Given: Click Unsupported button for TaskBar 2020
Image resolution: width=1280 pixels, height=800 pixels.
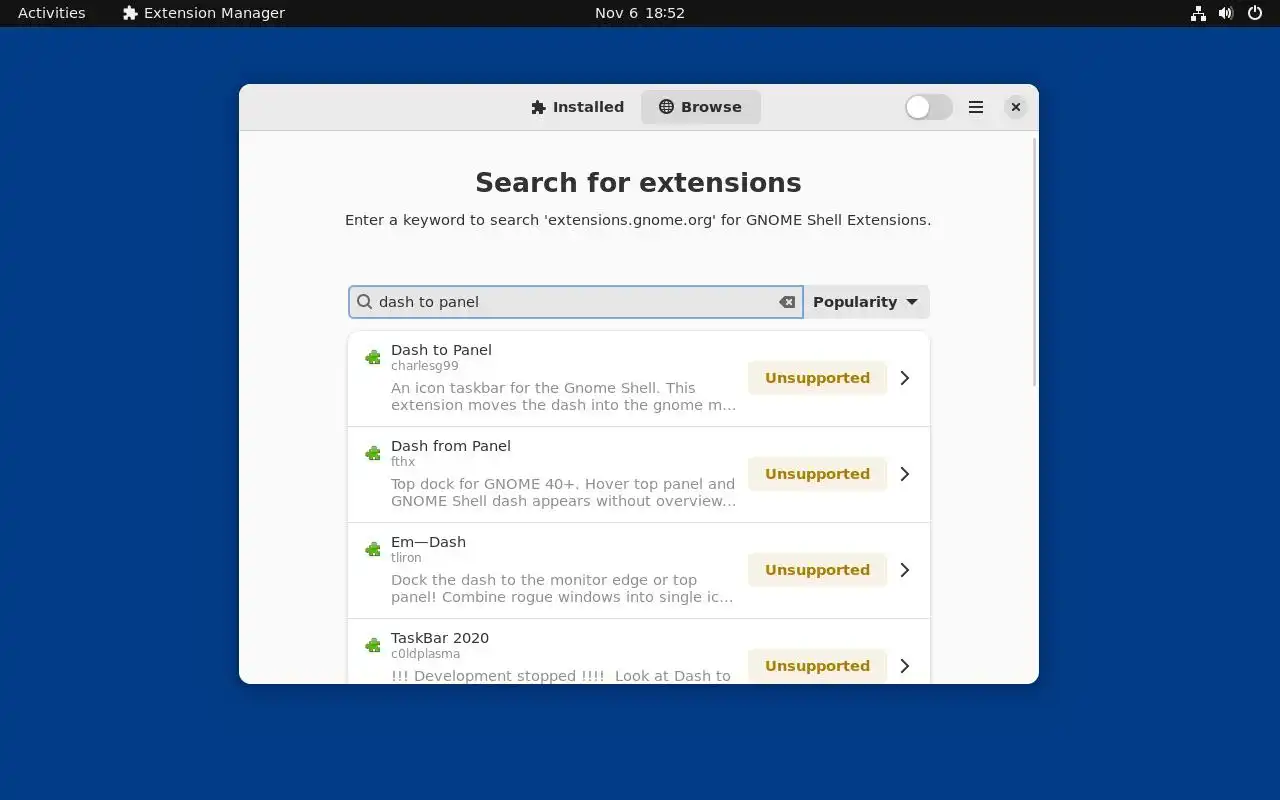Looking at the screenshot, I should click(817, 666).
